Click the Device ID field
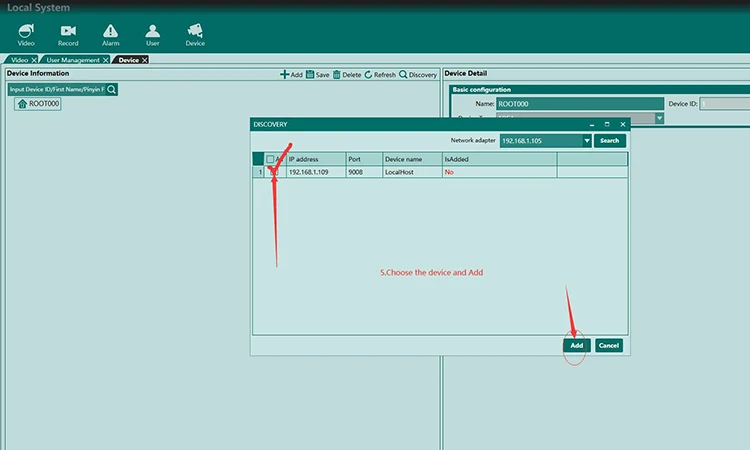 pyautogui.click(x=724, y=104)
